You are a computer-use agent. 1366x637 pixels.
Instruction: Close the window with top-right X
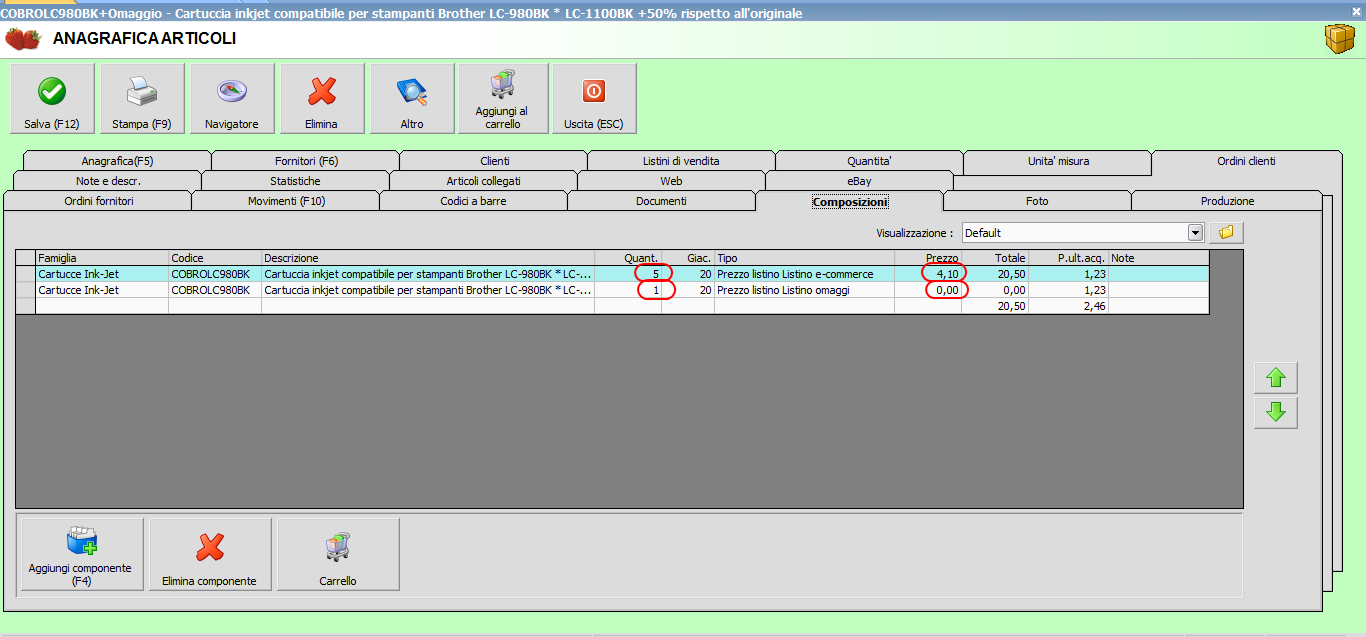(1357, 11)
